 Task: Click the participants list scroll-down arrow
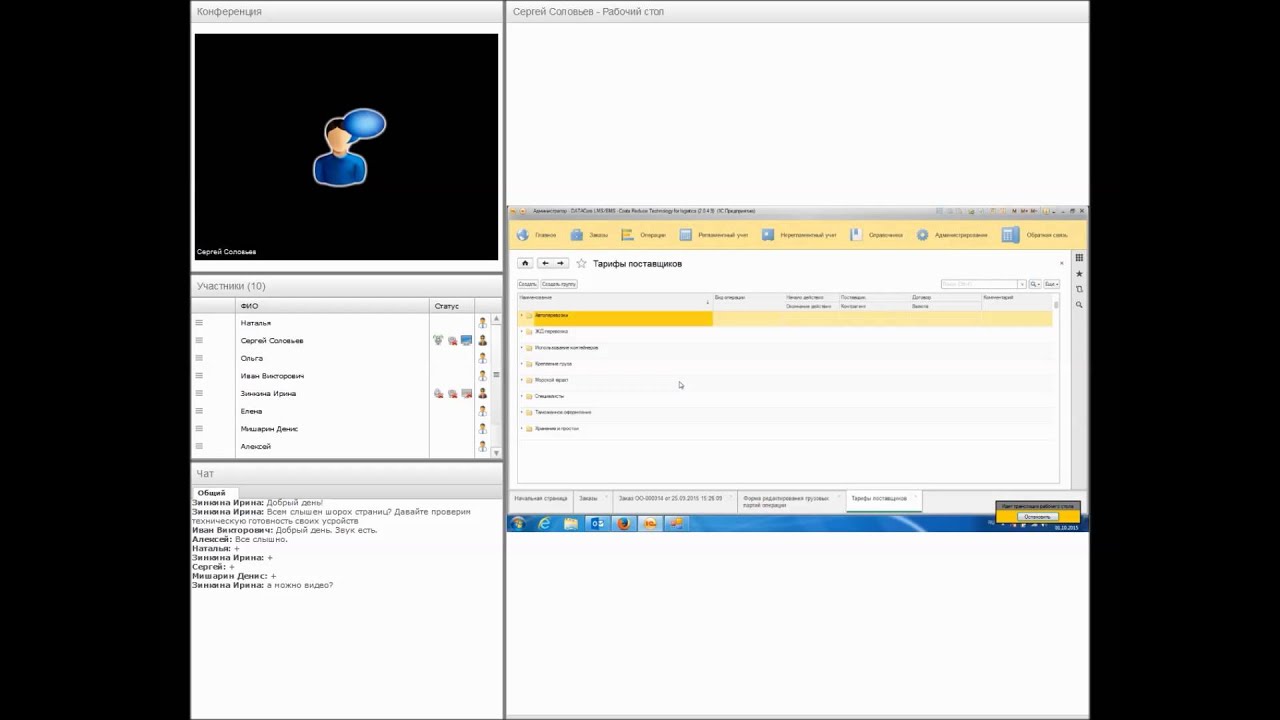497,454
